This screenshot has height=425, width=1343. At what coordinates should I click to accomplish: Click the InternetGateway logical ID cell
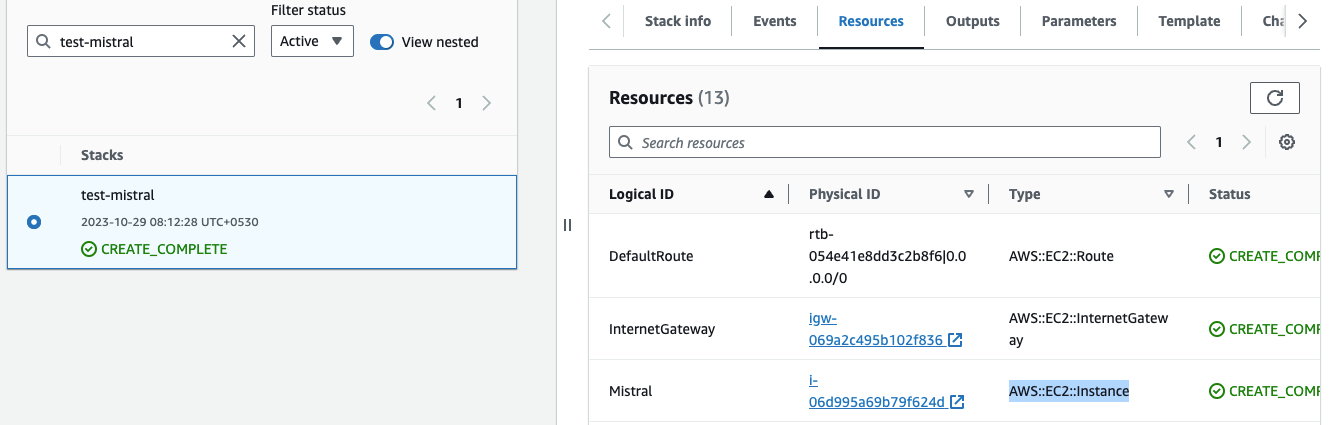662,329
